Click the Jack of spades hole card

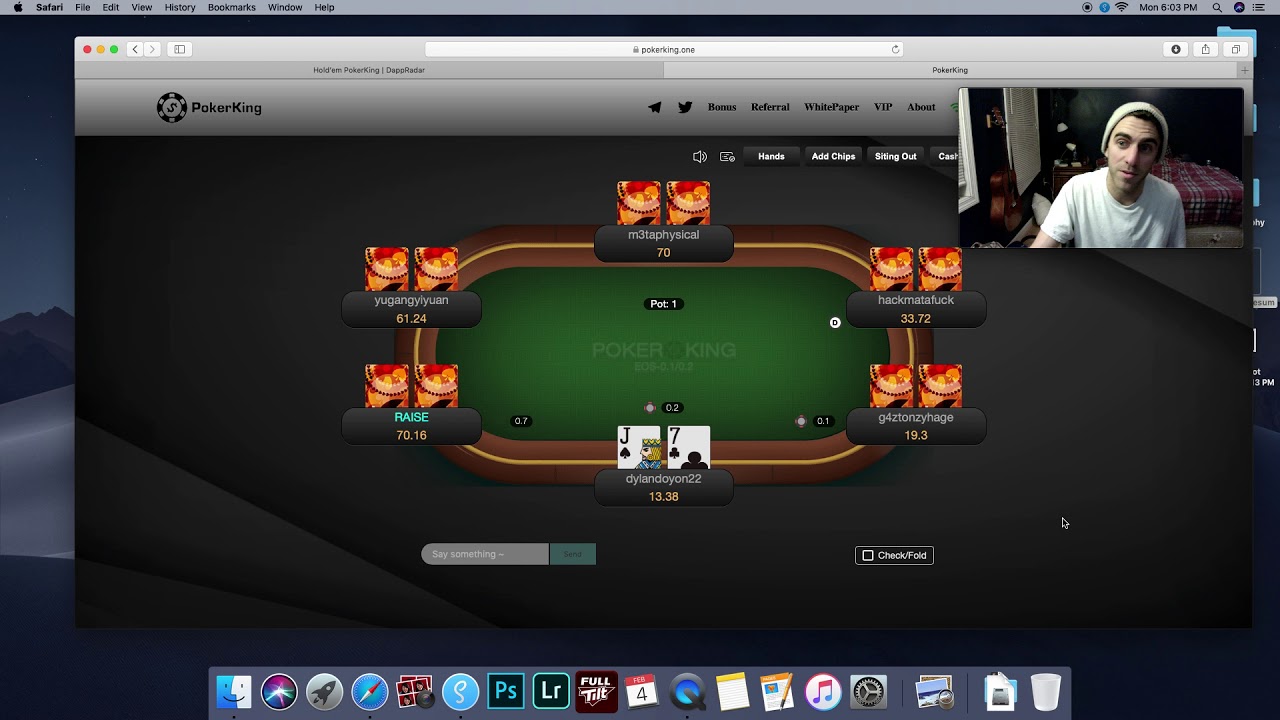click(639, 448)
